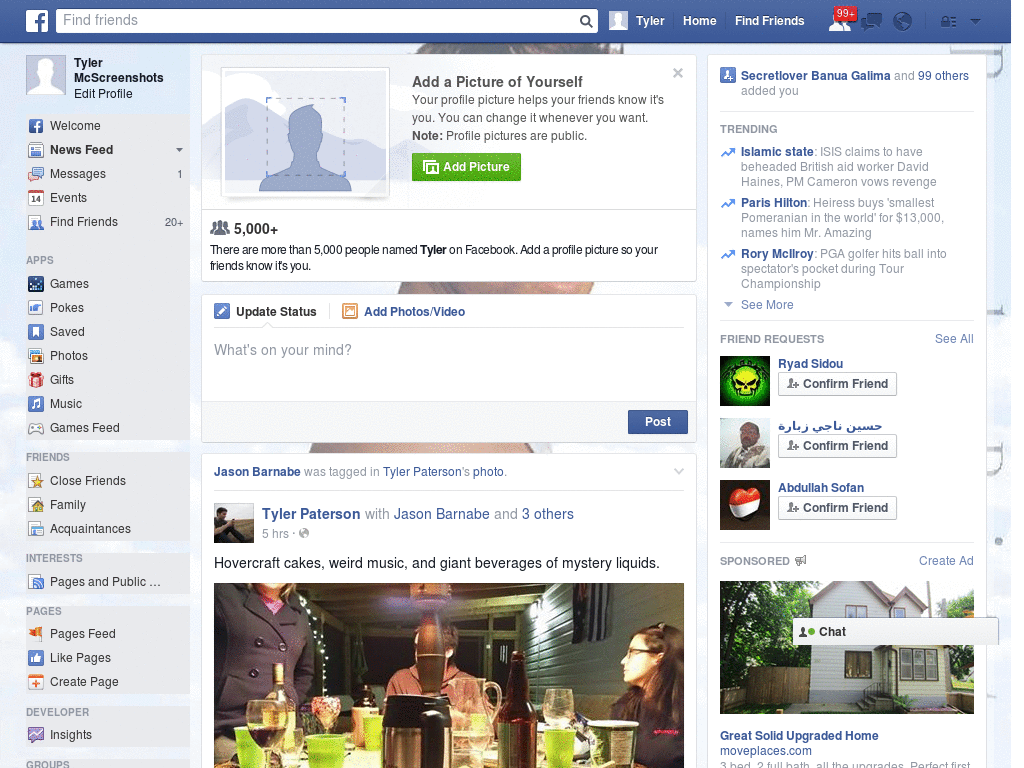The image size is (1024, 768).
Task: Click Tyler Paterson's small avatar thumbnail
Action: point(234,522)
